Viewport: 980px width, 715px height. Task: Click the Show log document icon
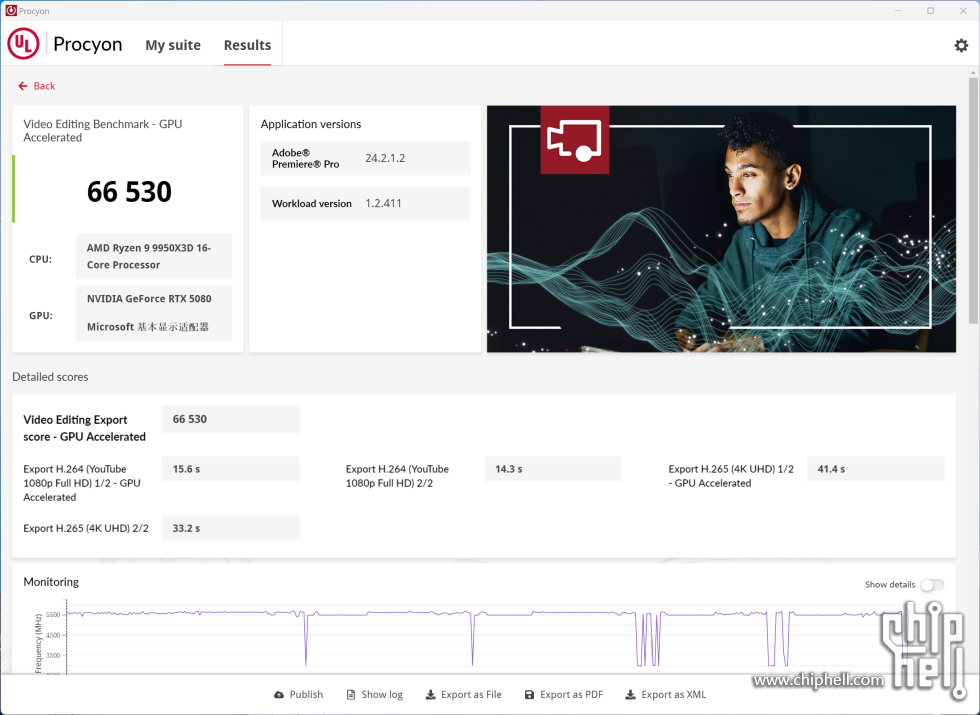point(351,694)
